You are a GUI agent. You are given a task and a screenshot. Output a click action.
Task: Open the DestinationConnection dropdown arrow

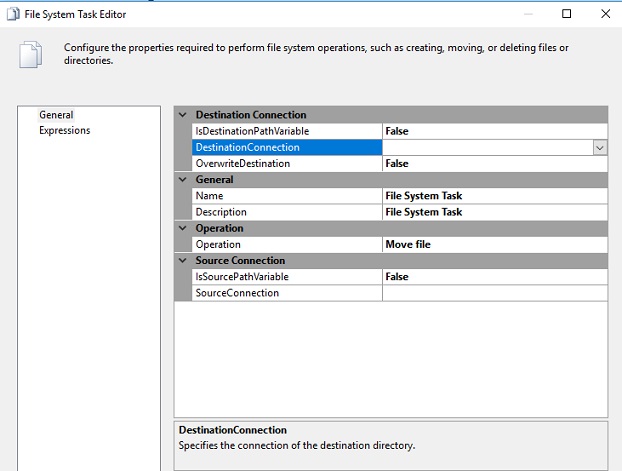(x=600, y=147)
